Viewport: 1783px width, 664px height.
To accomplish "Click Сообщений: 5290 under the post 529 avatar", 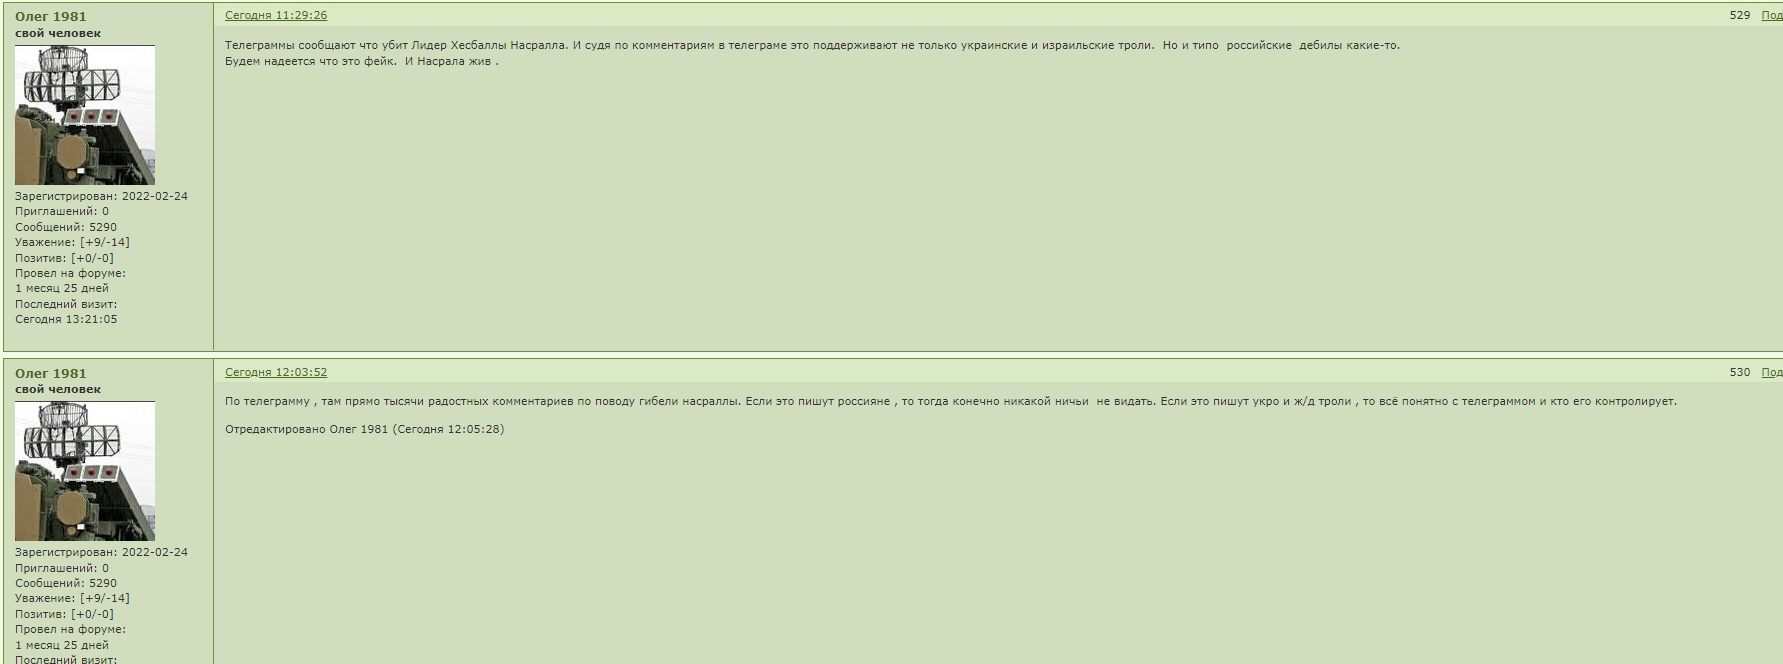I will (66, 227).
